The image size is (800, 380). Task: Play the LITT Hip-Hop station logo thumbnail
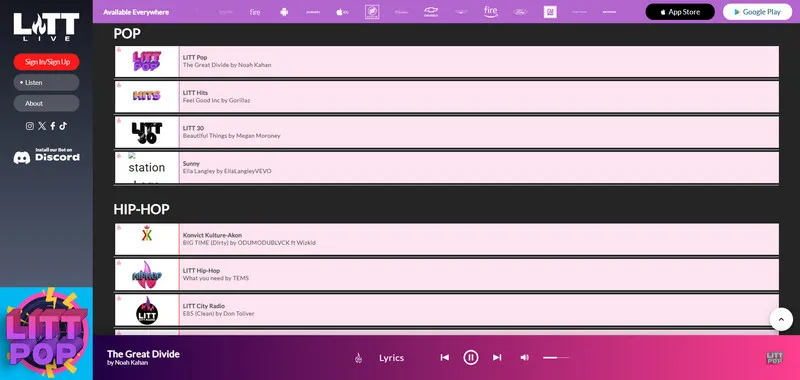(x=146, y=274)
